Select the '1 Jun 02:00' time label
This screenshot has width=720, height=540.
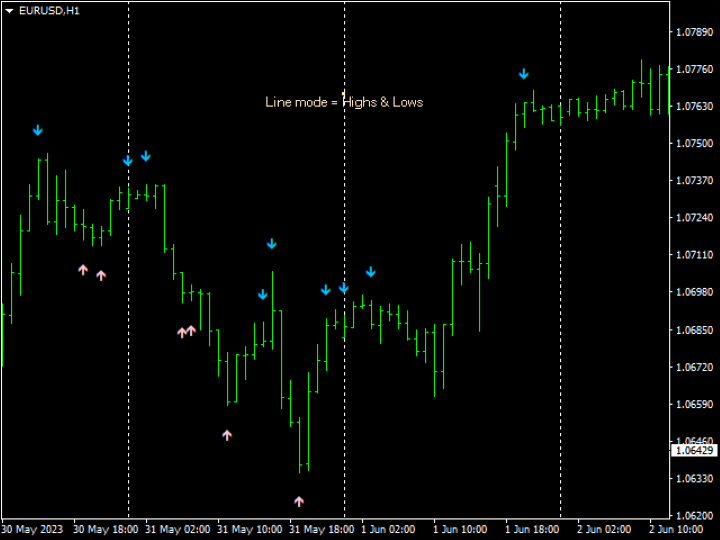click(388, 529)
